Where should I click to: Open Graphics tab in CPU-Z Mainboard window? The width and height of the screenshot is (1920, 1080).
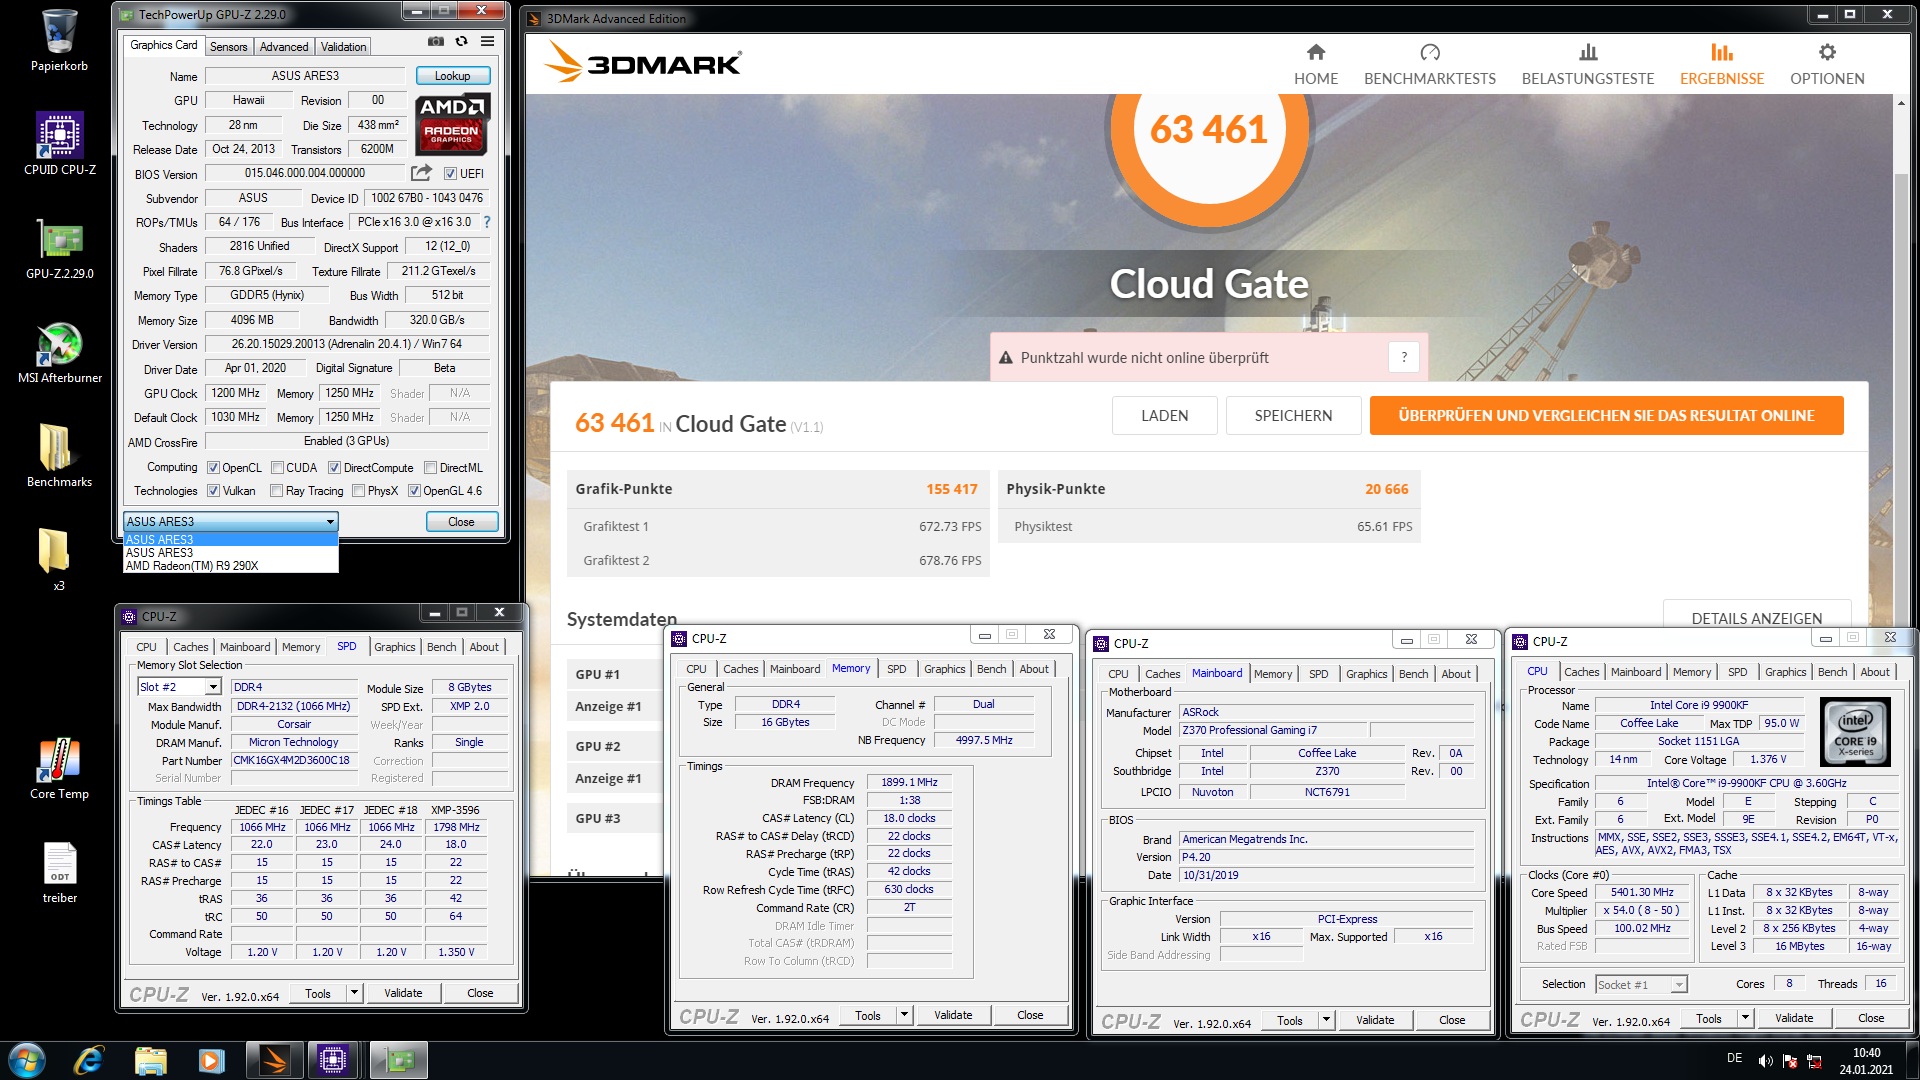pyautogui.click(x=1366, y=674)
